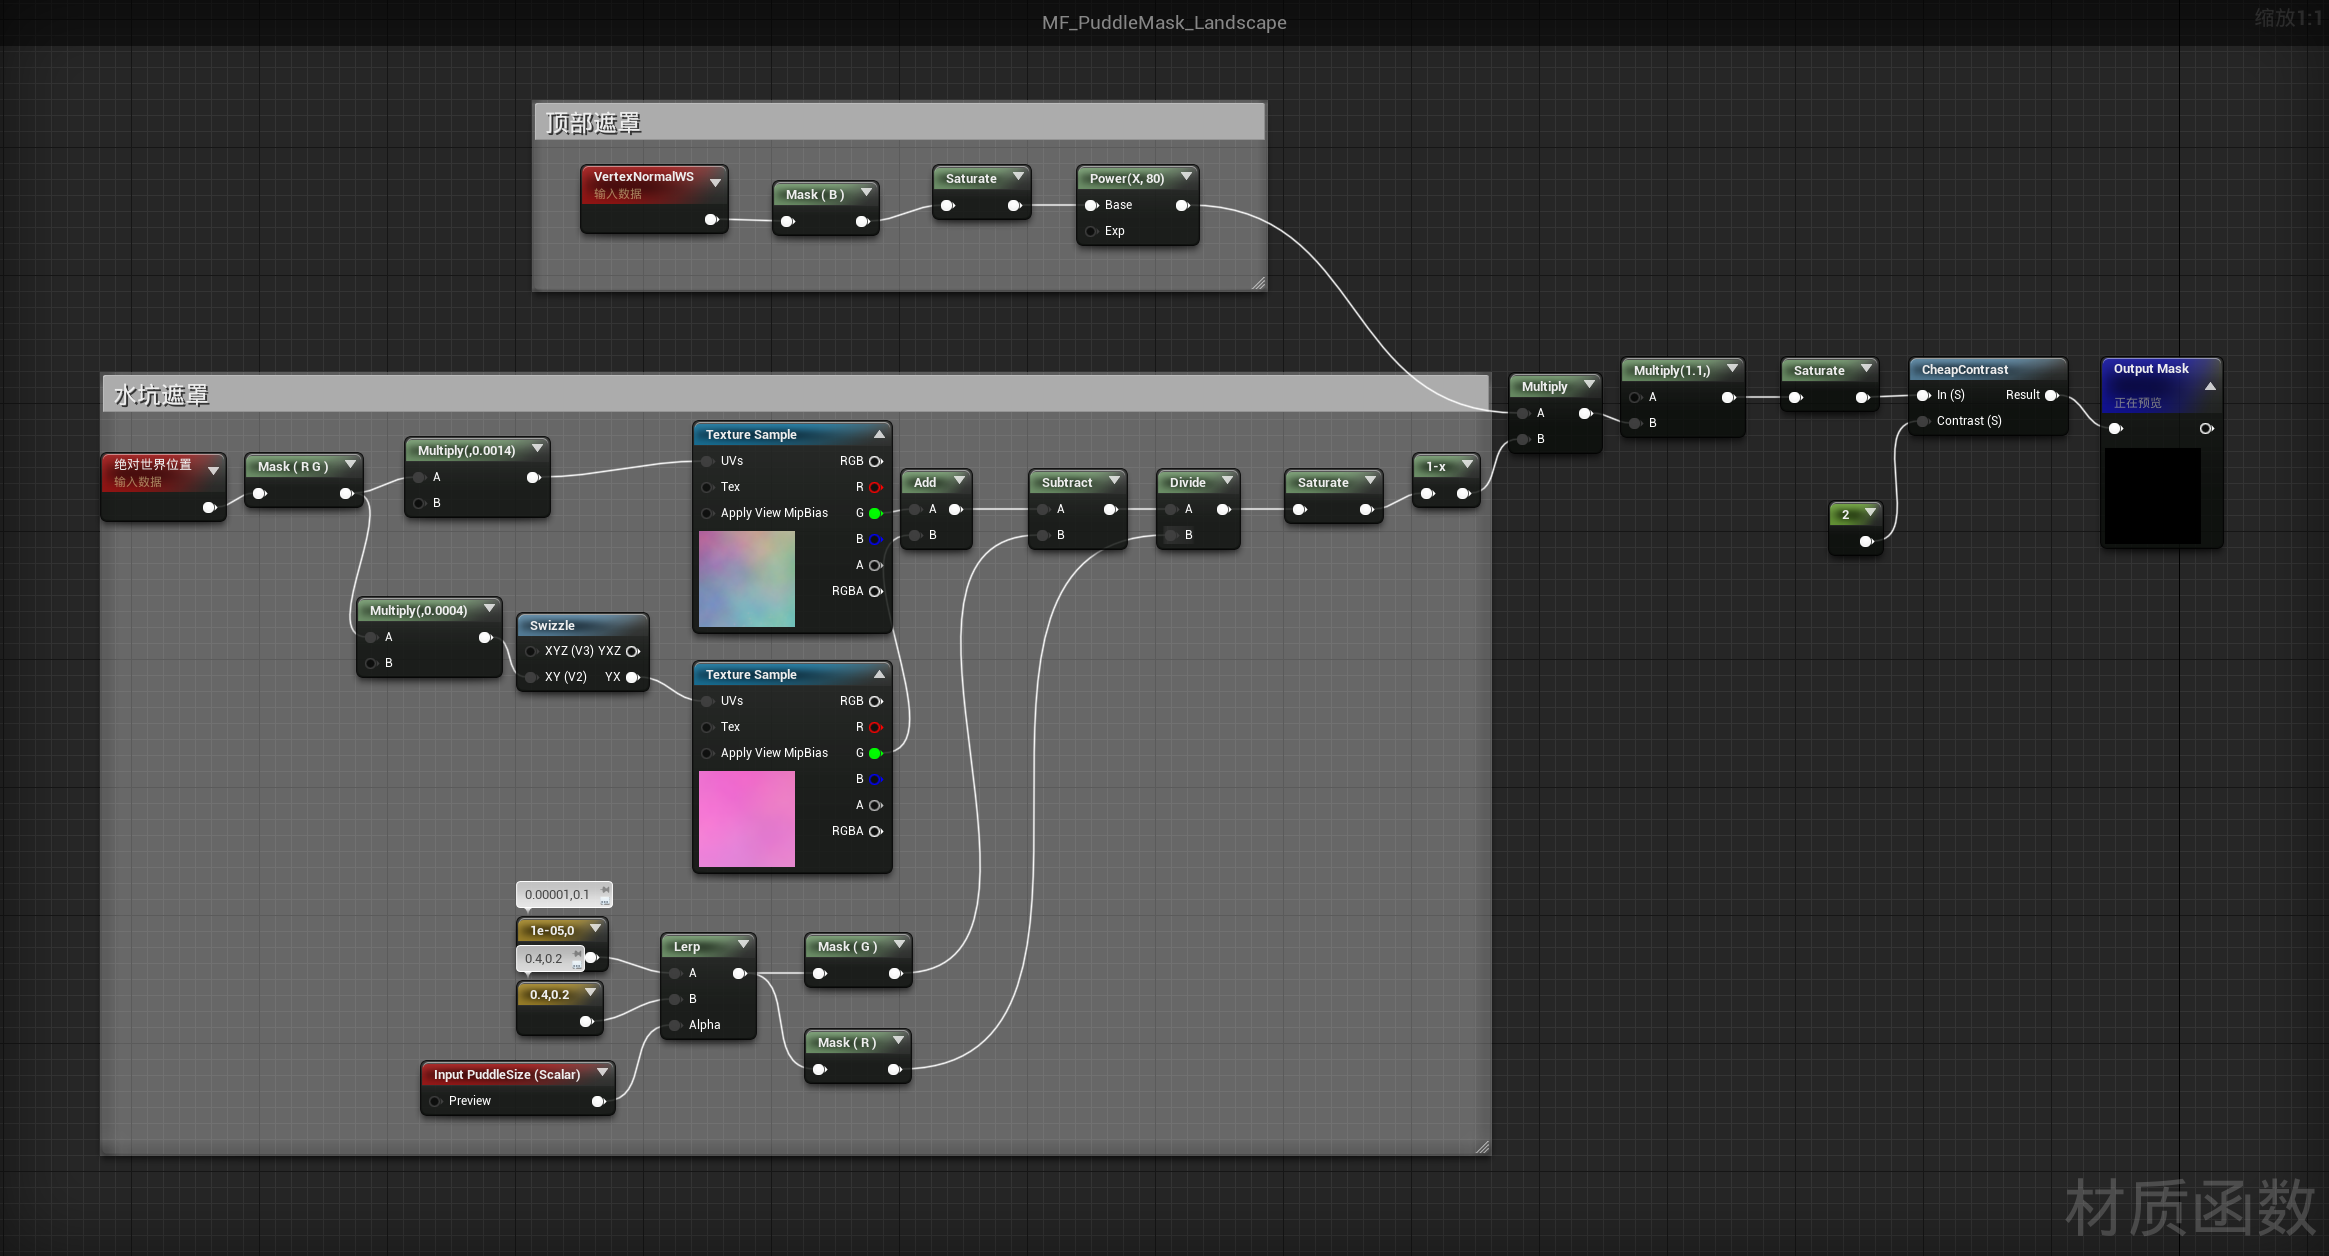Click the 0.00001,0.1 comment bubble field
Screen dimensions: 2329x1256
point(557,895)
